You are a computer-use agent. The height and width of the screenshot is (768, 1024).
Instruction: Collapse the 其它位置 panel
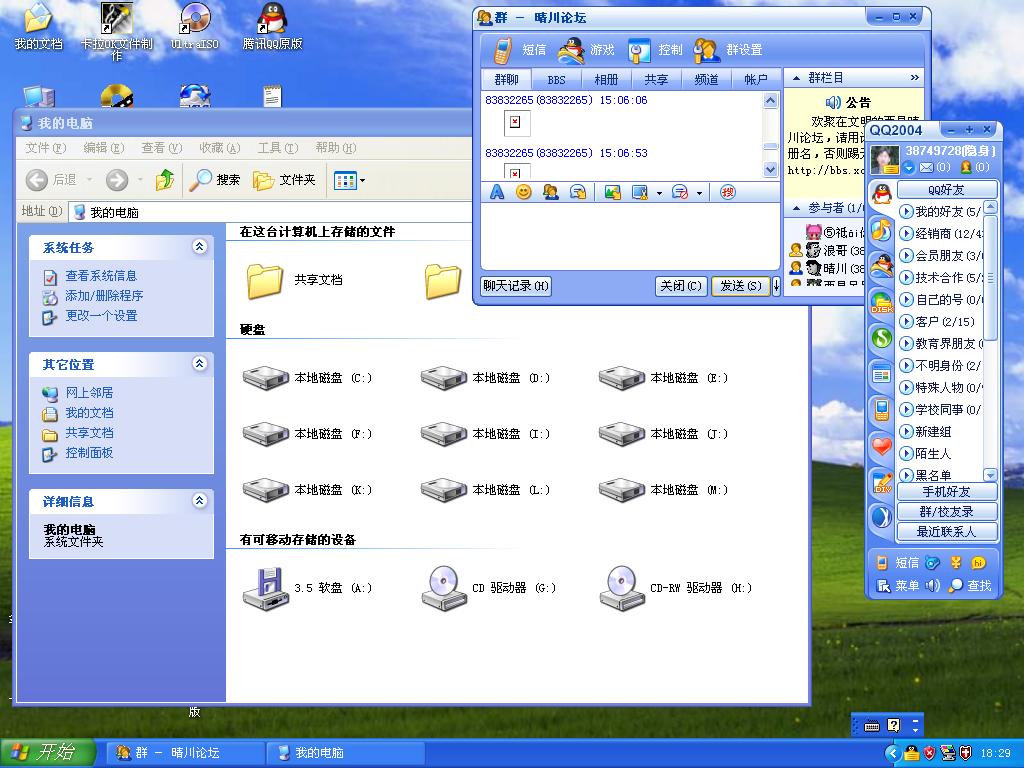pyautogui.click(x=200, y=364)
